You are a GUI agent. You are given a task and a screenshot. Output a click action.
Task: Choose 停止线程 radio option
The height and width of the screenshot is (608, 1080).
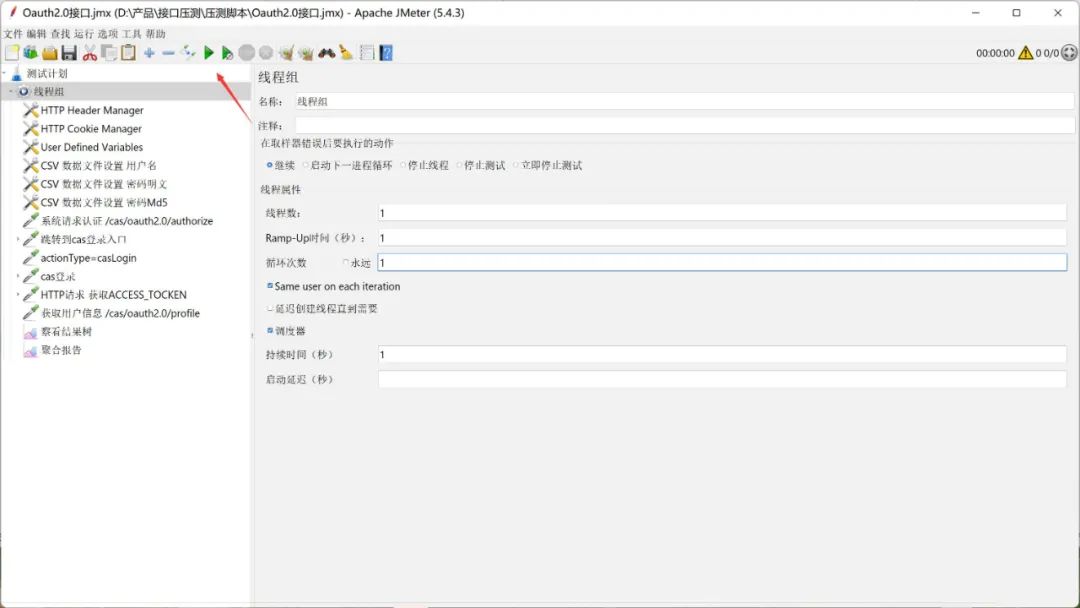tap(403, 165)
